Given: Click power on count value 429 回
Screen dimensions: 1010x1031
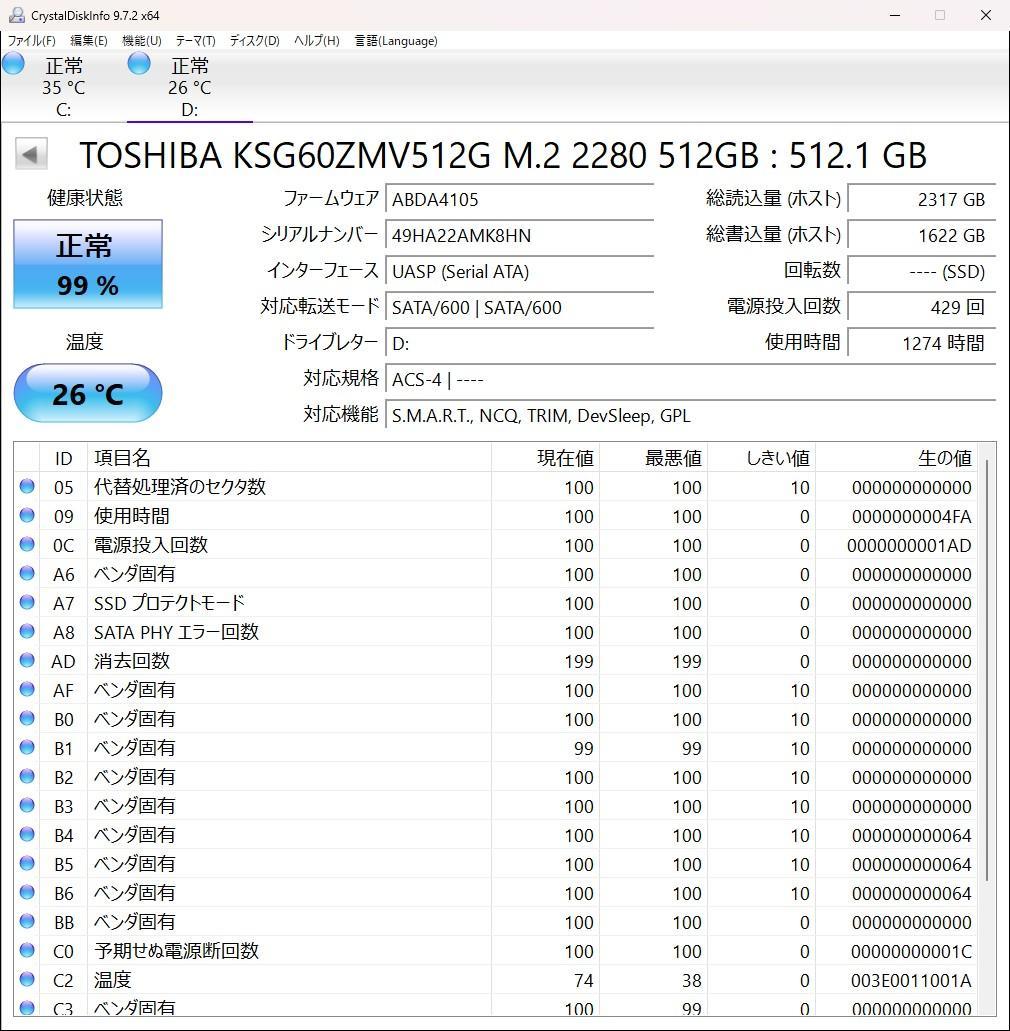Looking at the screenshot, I should 922,307.
